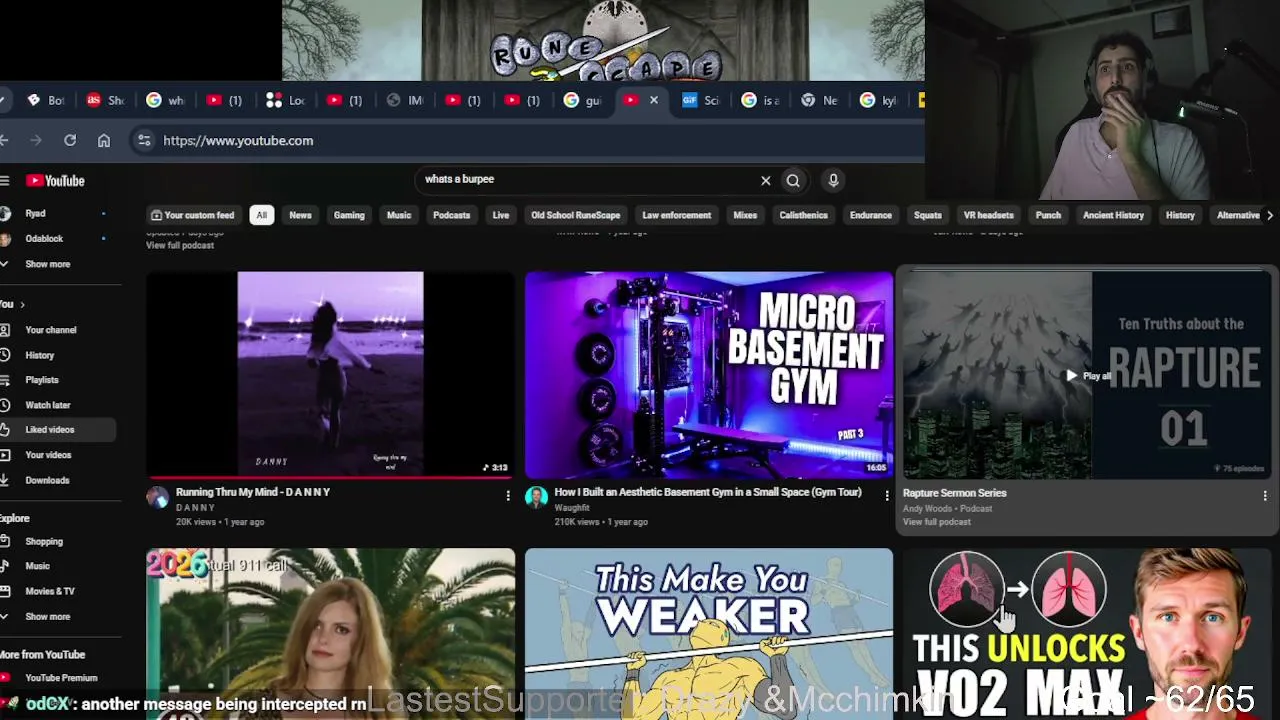Viewport: 1280px width, 720px height.
Task: Click Rapture Sermon Series playlist title
Action: tap(954, 493)
